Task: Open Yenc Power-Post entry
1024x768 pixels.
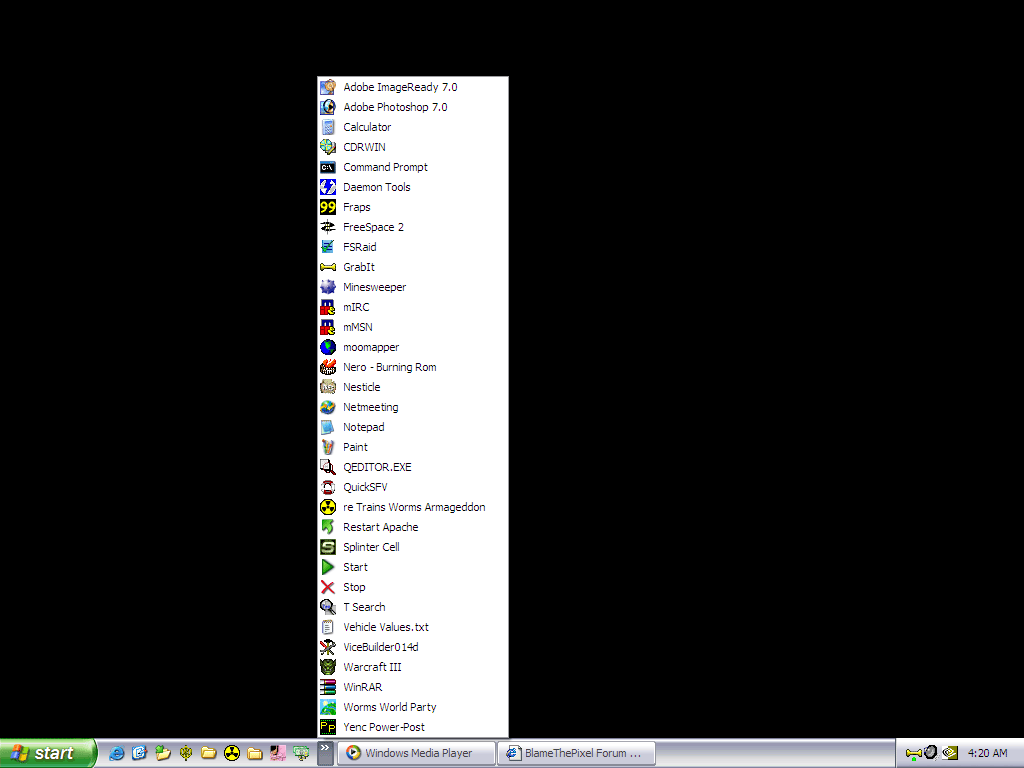Action: click(413, 727)
